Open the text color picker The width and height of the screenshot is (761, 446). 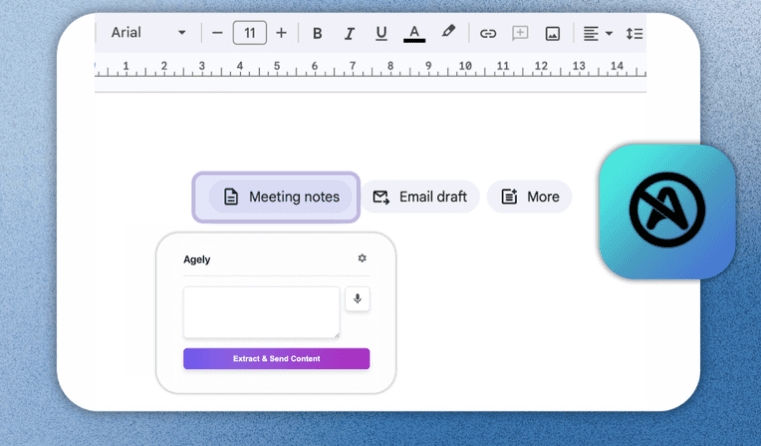point(414,33)
